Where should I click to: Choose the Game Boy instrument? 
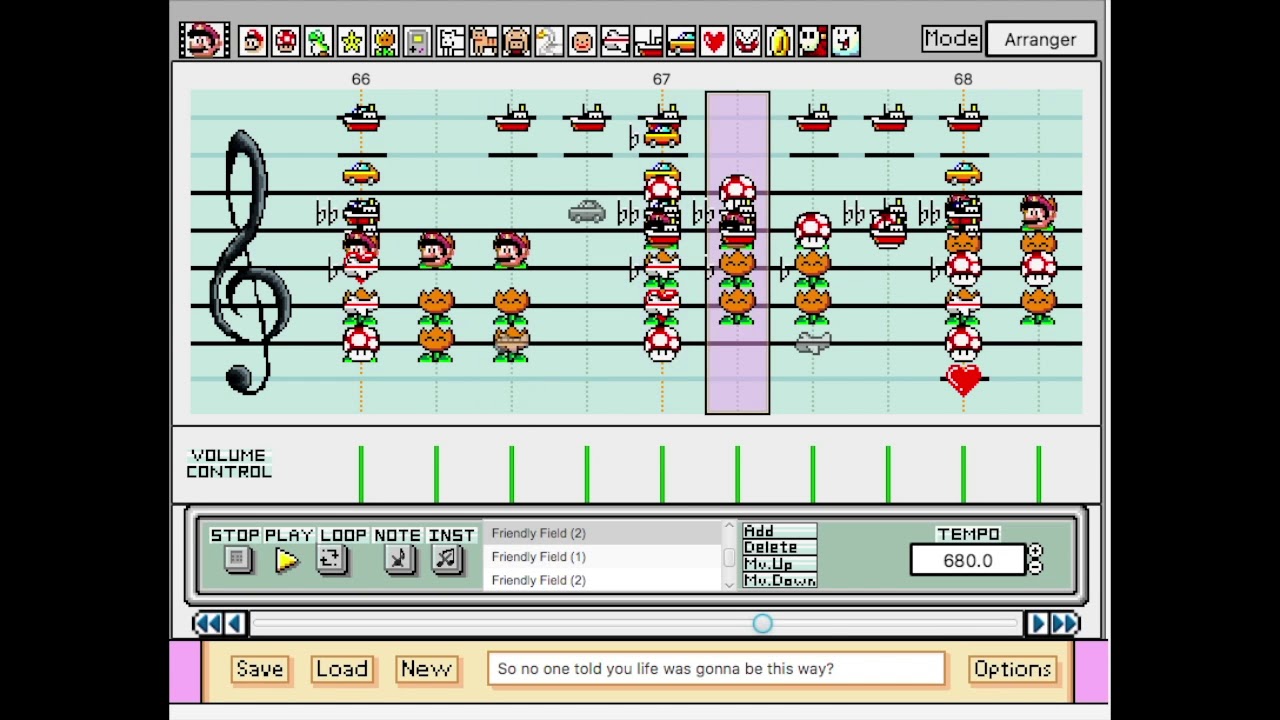[x=418, y=41]
